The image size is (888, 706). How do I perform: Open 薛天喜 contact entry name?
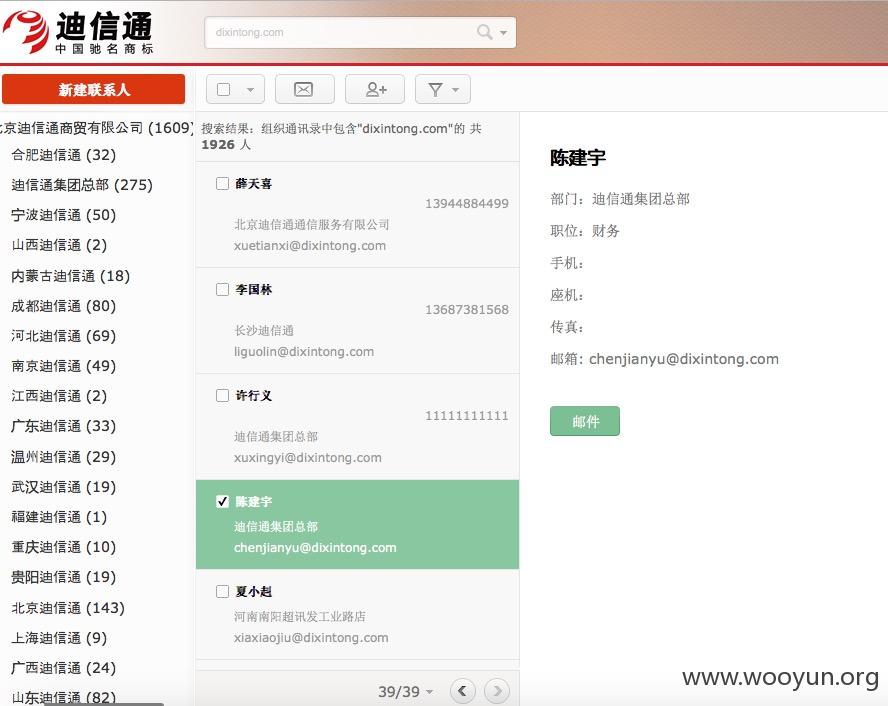[254, 183]
